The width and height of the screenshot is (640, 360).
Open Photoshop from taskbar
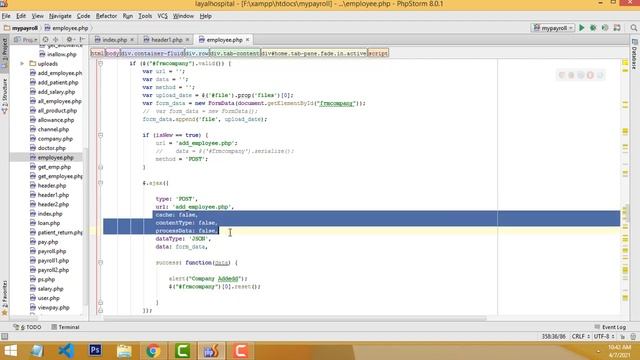[95, 351]
